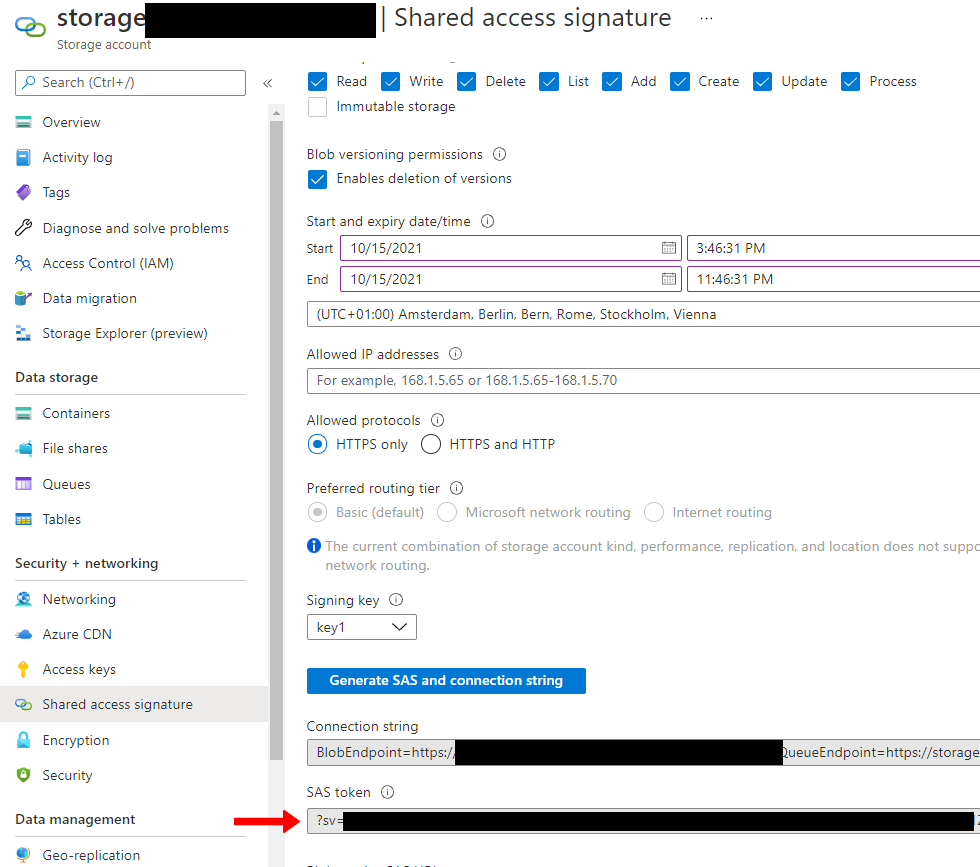The height and width of the screenshot is (867, 980).
Task: Click the Networking icon
Action: click(x=23, y=599)
